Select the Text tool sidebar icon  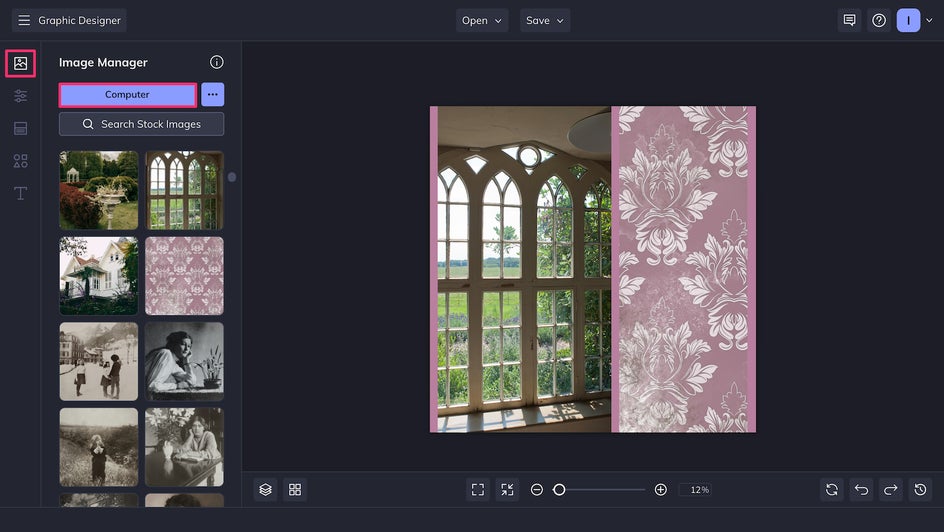click(20, 193)
